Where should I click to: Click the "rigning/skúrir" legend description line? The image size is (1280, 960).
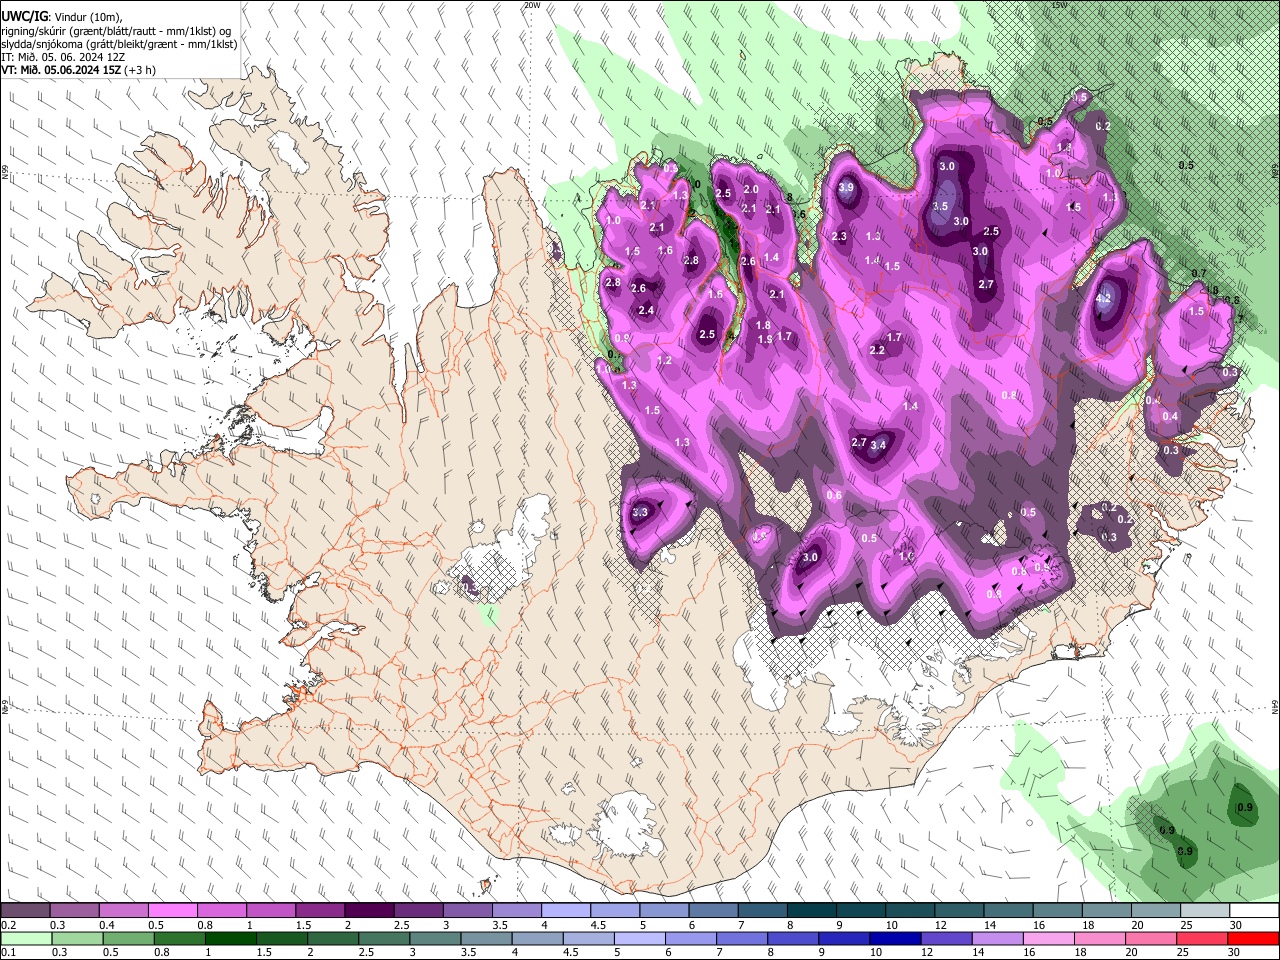pos(116,31)
